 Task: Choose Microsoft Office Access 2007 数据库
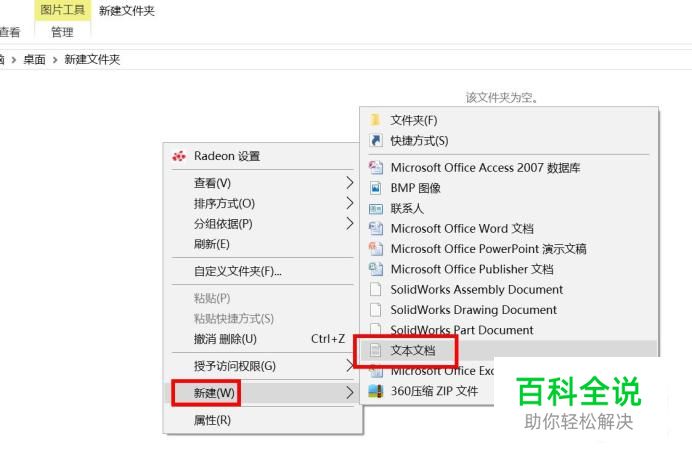tap(509, 168)
